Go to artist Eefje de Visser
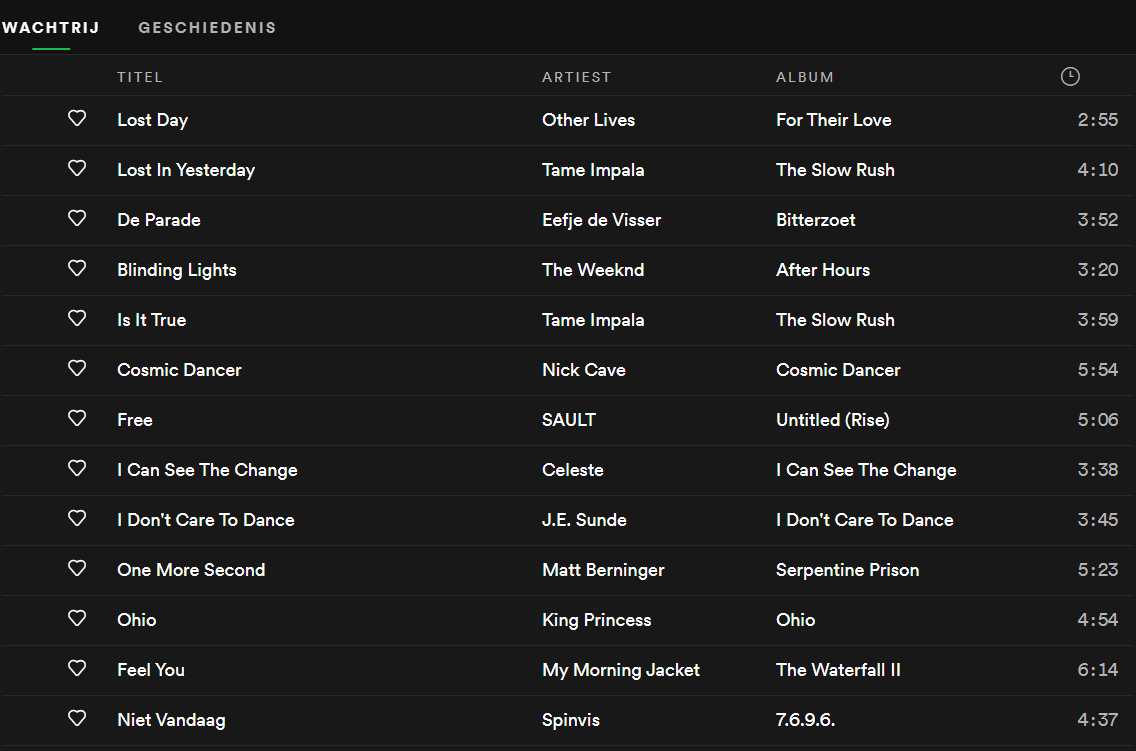 [601, 220]
